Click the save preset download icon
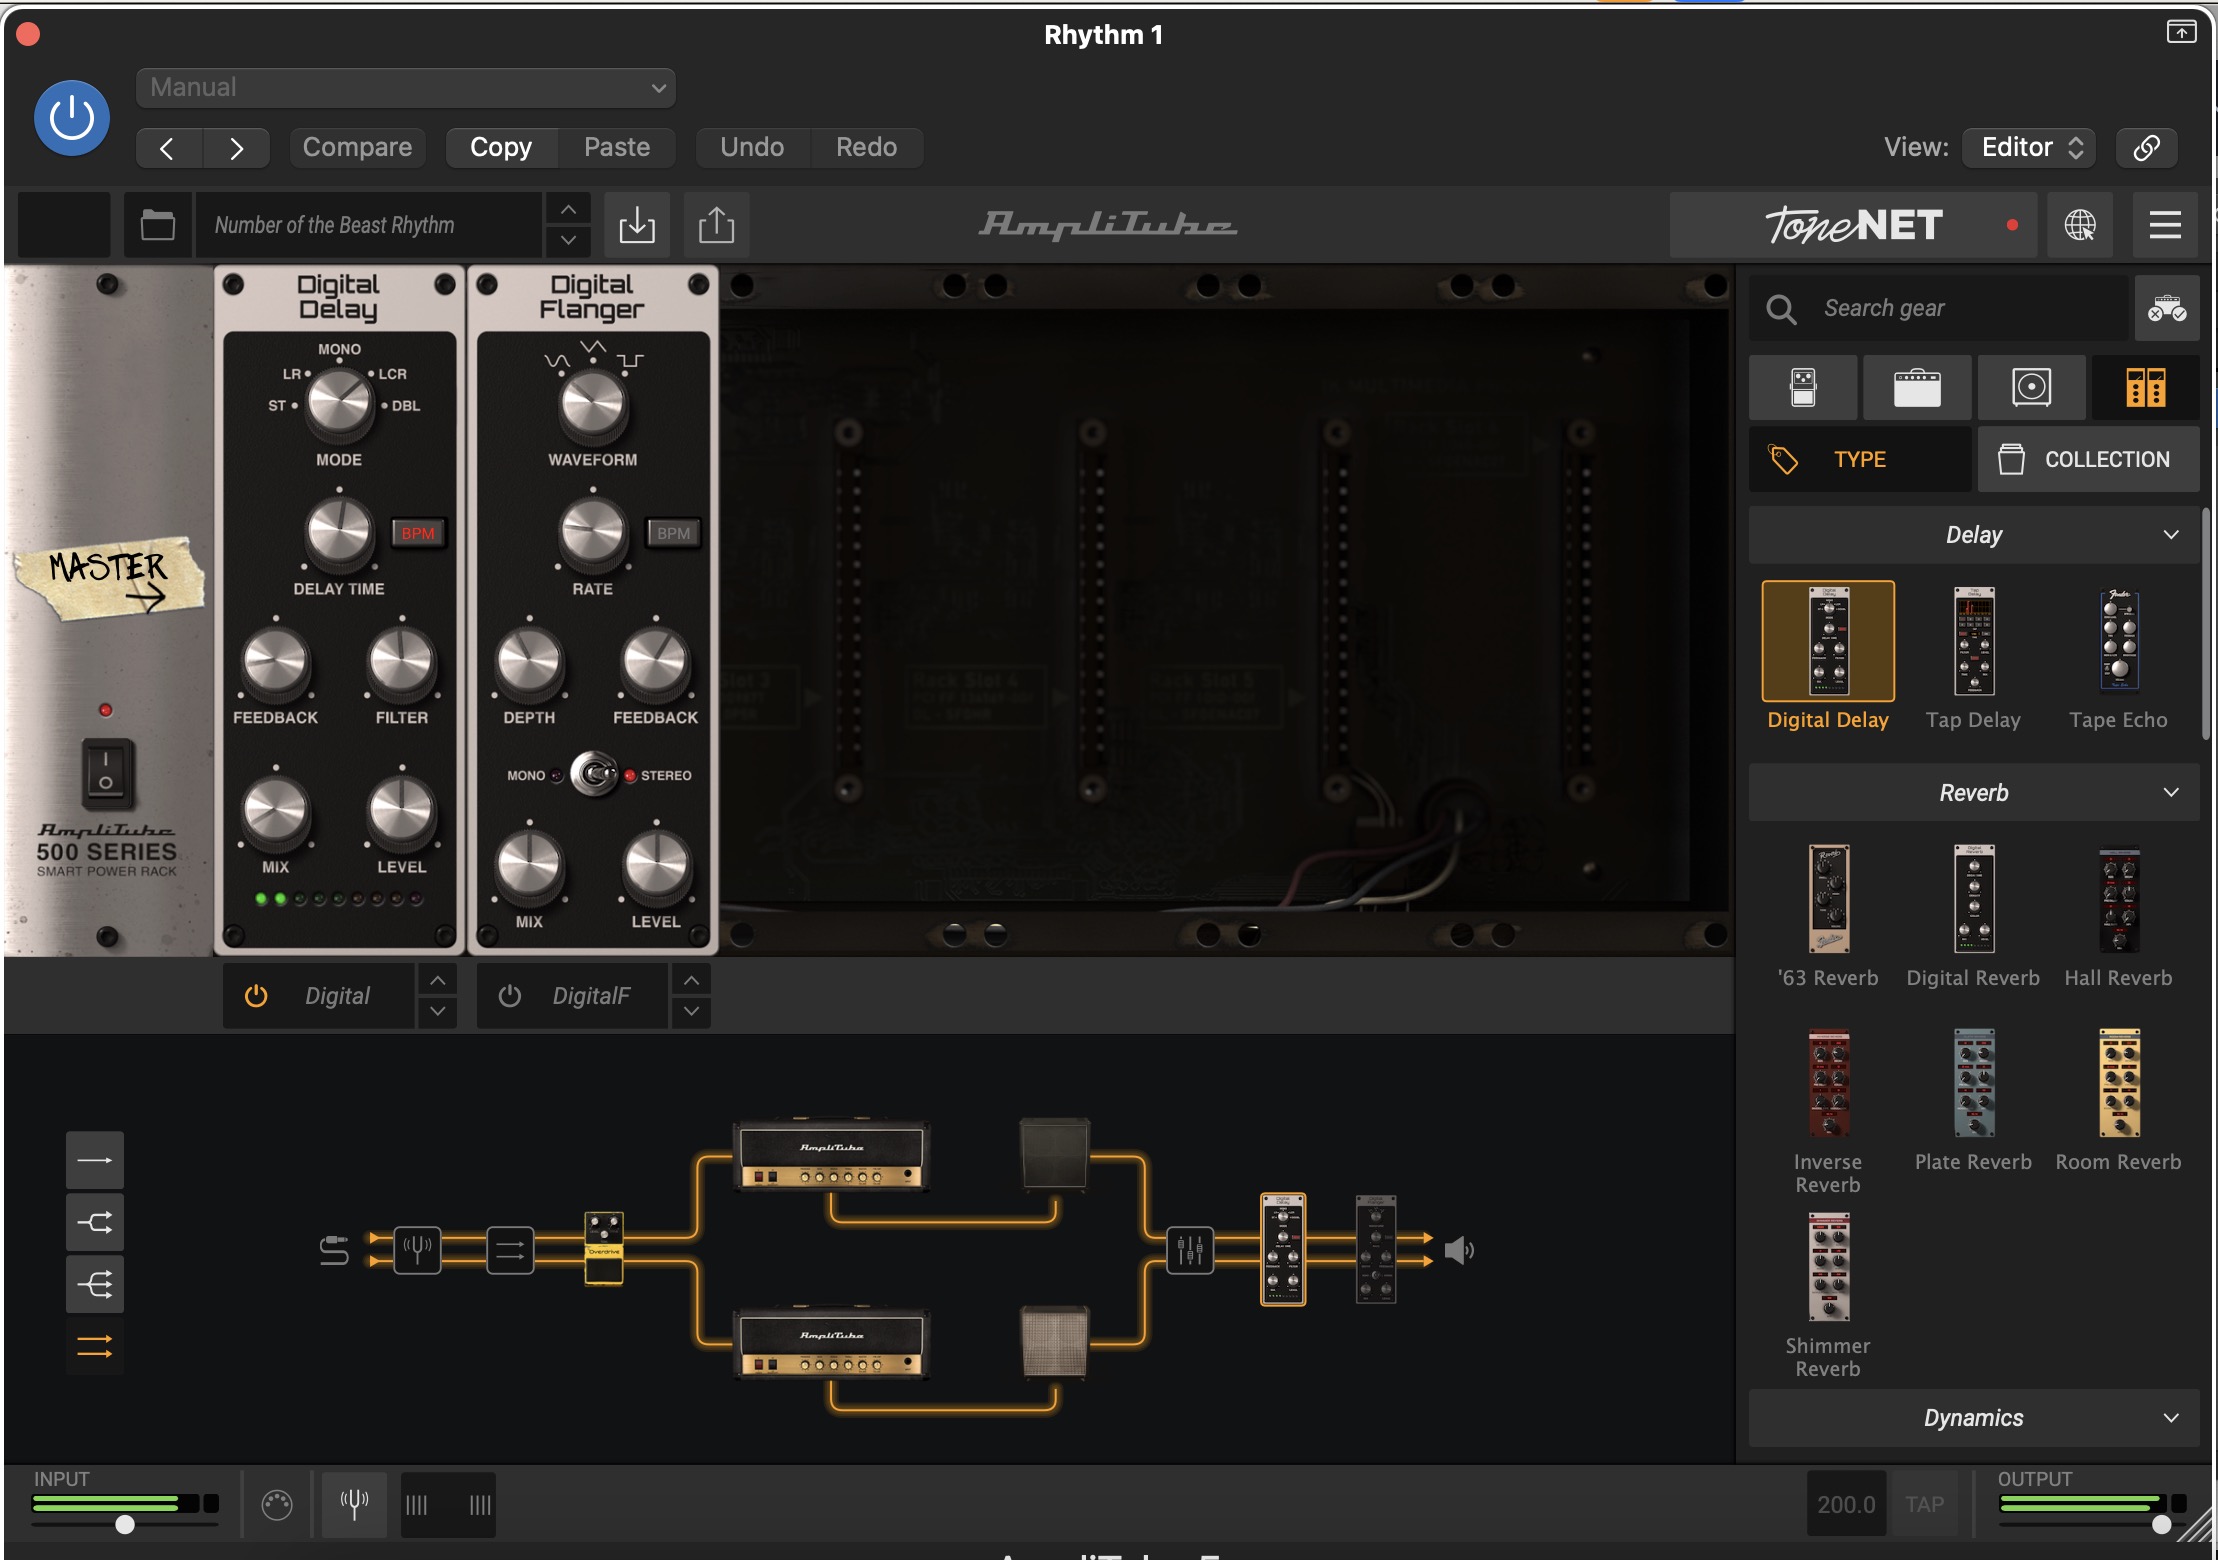Image resolution: width=2218 pixels, height=1560 pixels. (637, 225)
